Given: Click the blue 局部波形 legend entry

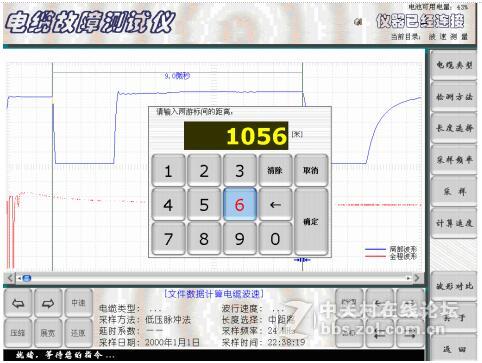Looking at the screenshot, I should click(391, 249).
